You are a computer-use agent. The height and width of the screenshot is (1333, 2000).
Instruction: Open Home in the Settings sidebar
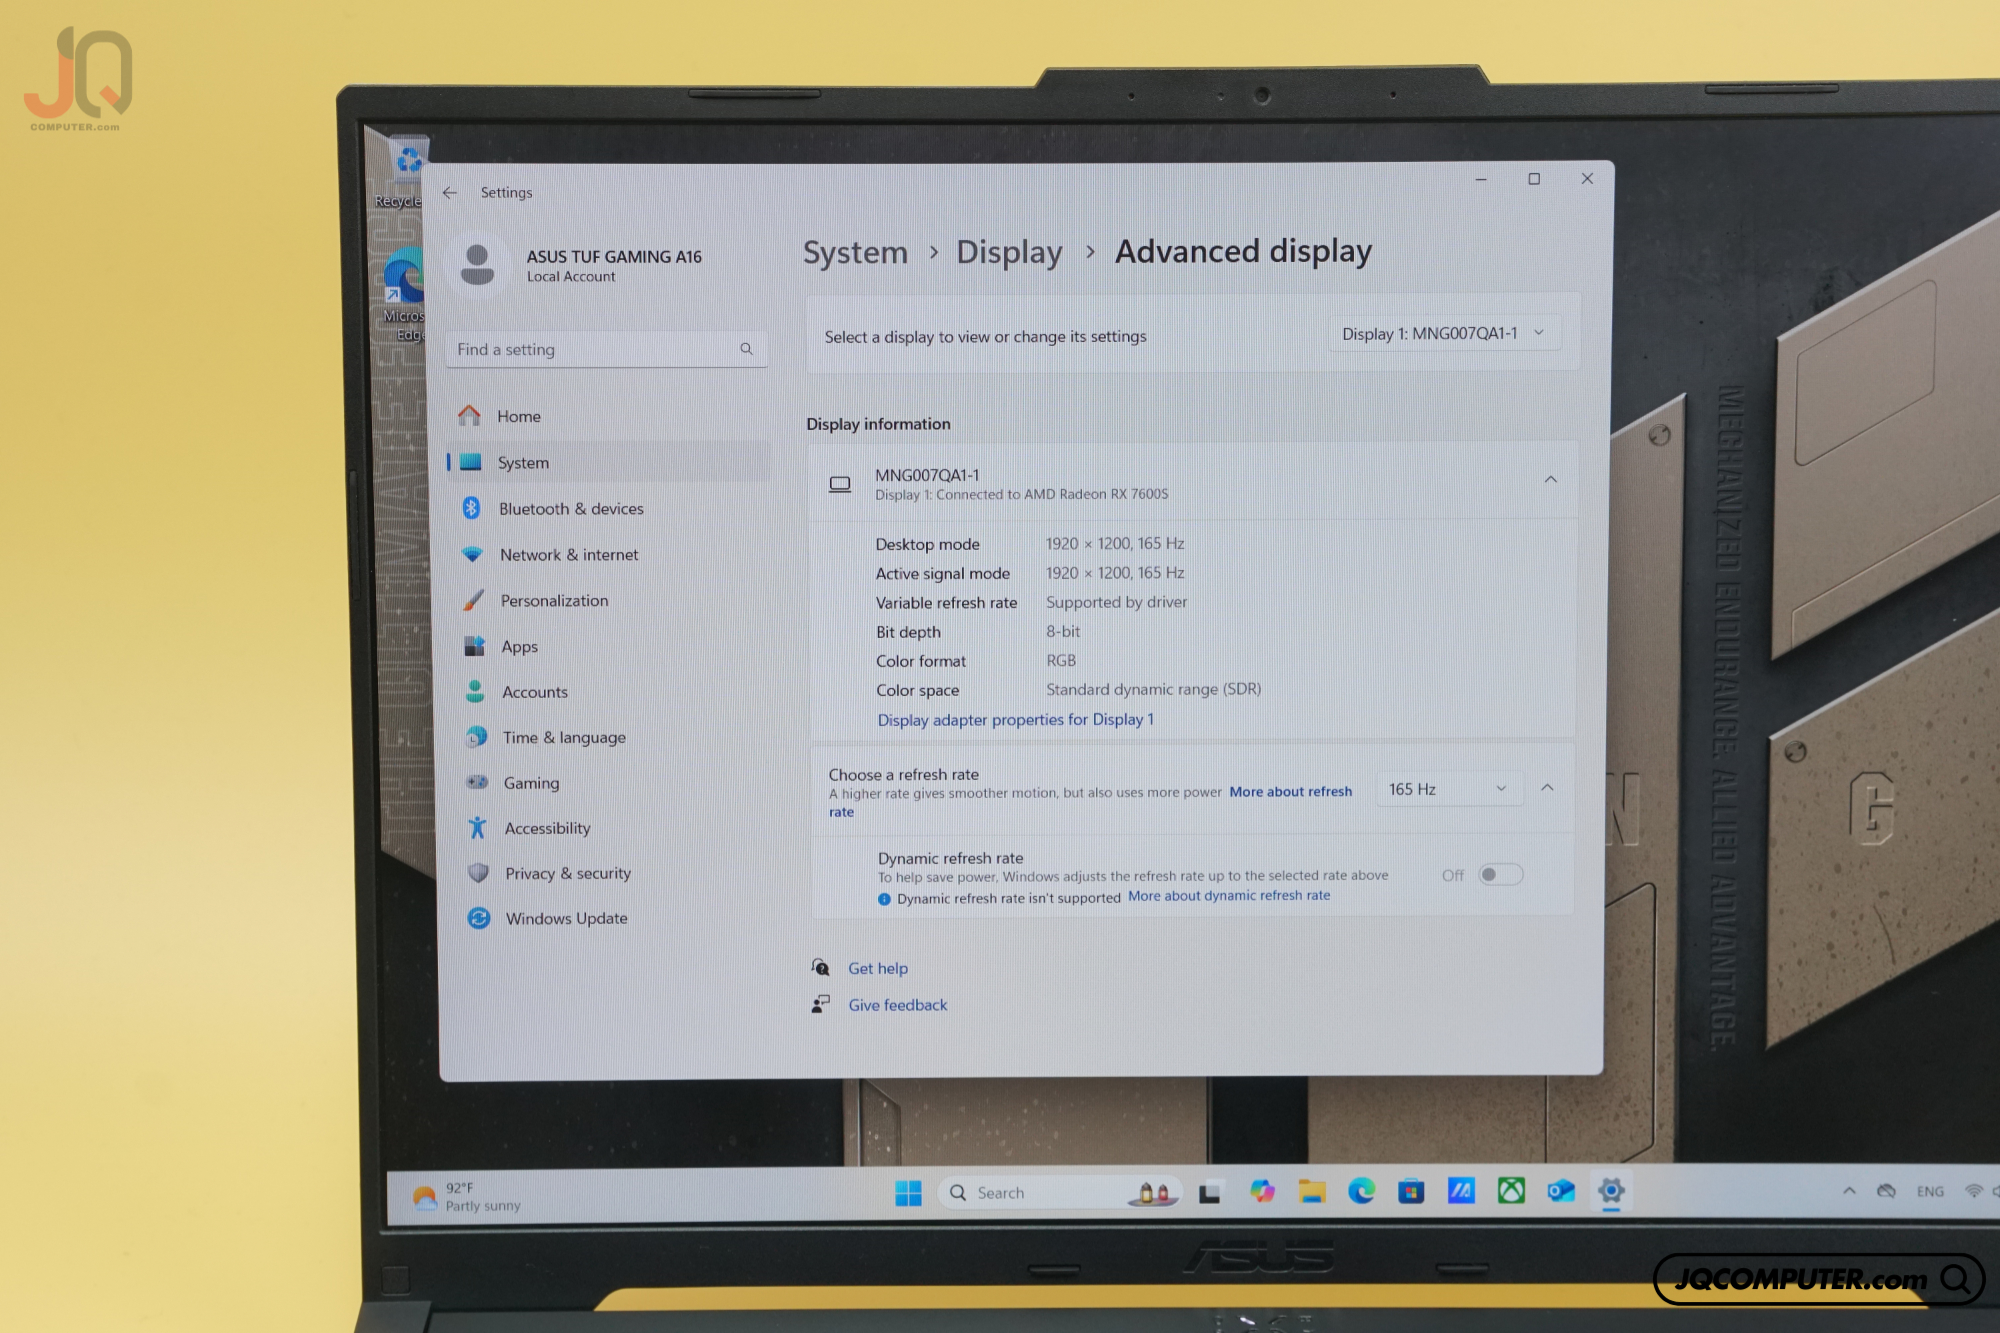coord(608,416)
